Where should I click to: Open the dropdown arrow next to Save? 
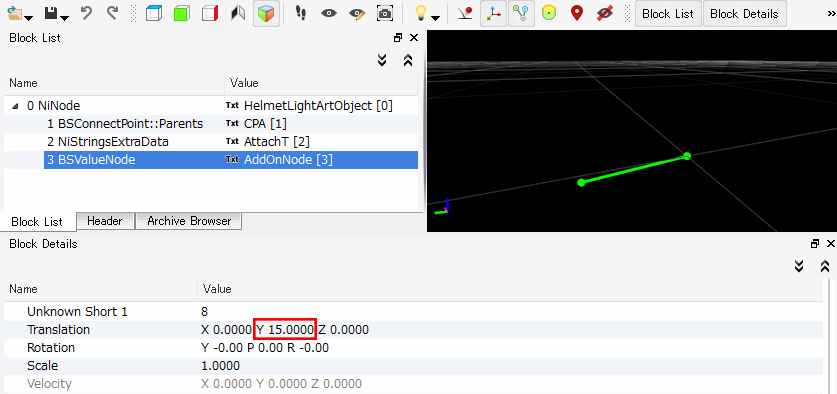coord(65,18)
